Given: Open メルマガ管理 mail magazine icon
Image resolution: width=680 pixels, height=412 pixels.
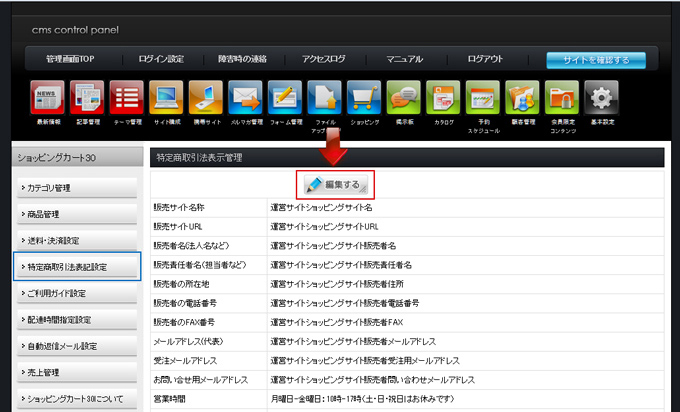Looking at the screenshot, I should click(245, 98).
